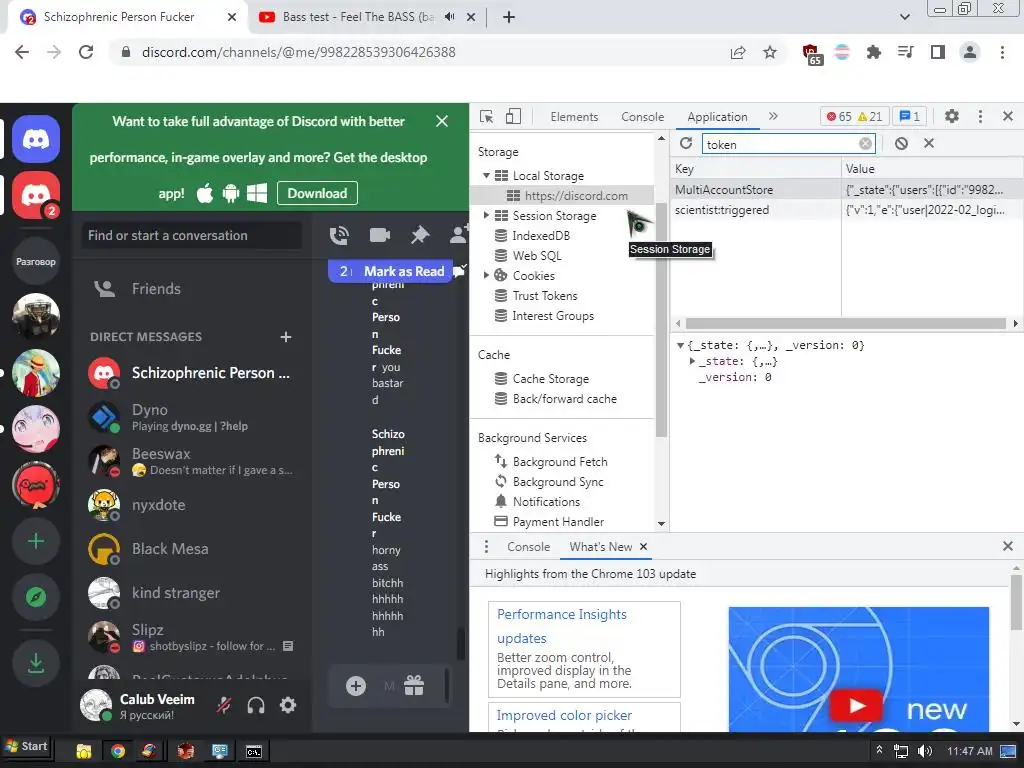Click the Clear All storage circle-slash icon
1024x768 pixels.
[x=901, y=144]
